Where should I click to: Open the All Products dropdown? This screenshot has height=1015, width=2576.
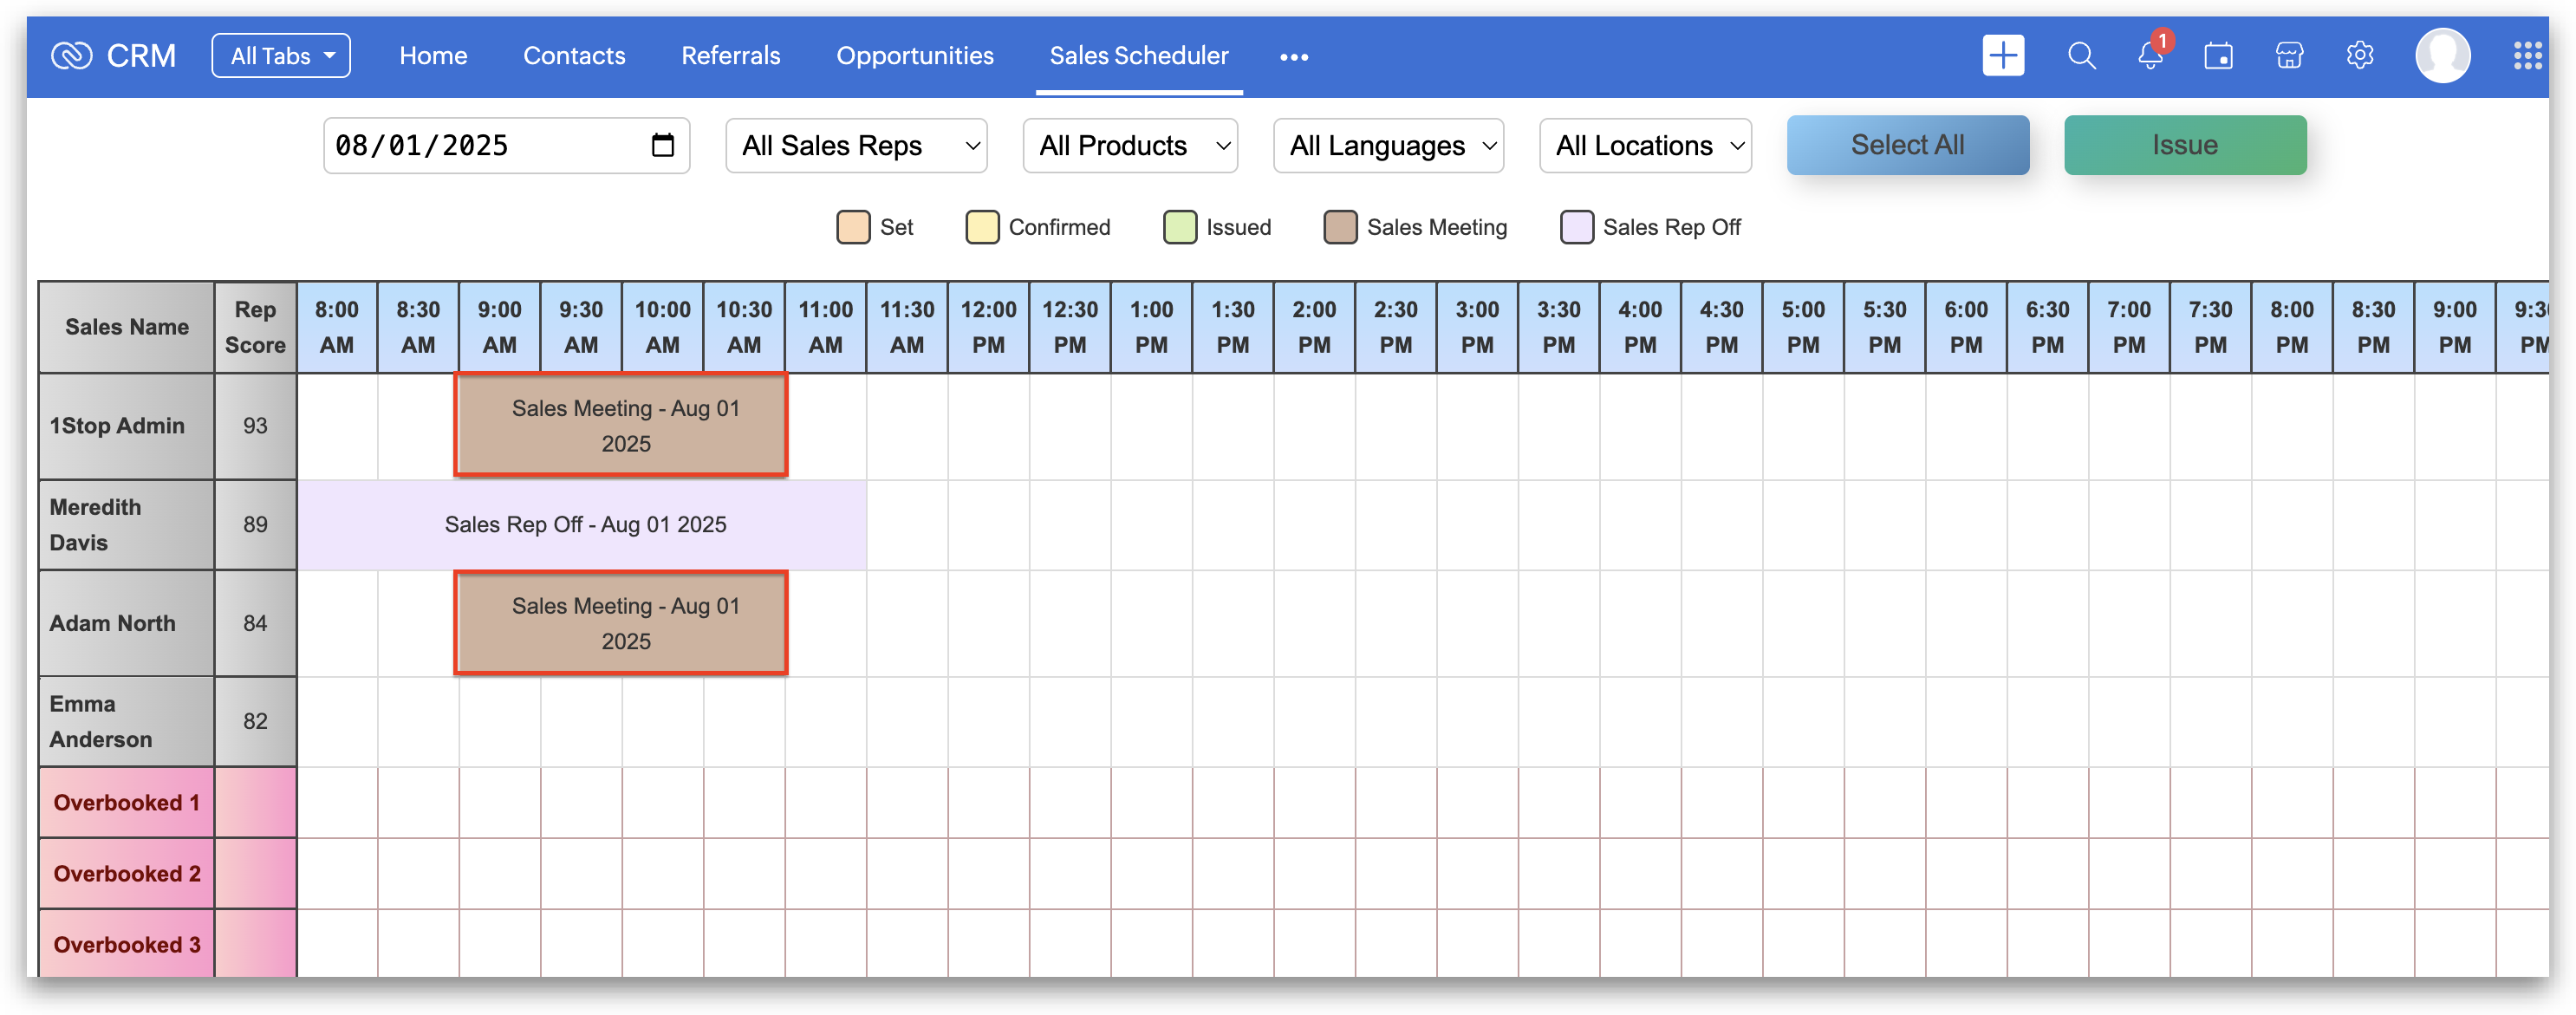tap(1130, 146)
